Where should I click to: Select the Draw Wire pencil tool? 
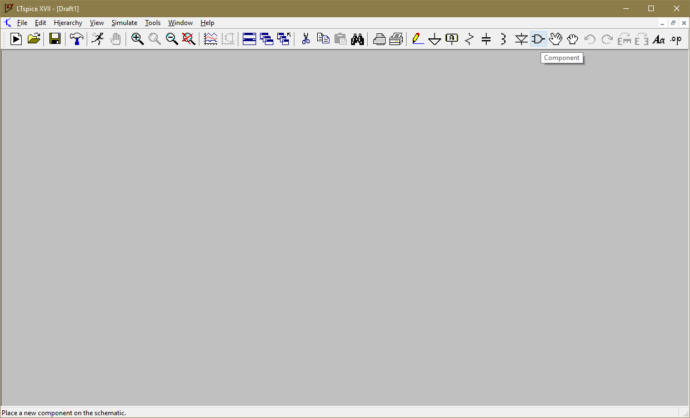click(417, 39)
